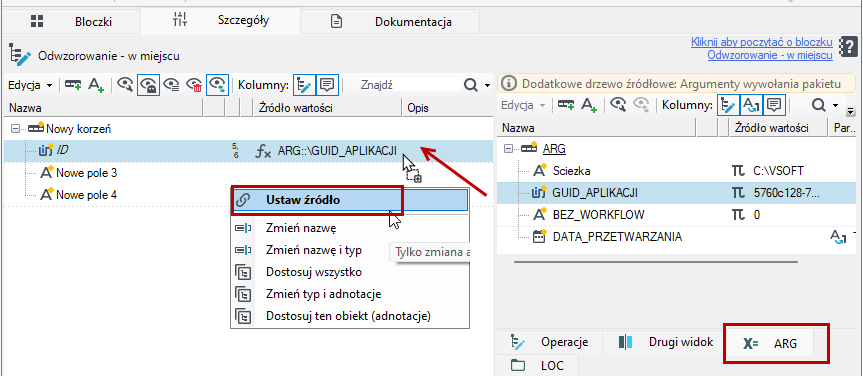Toggle type annotation column button in right panel

point(751,105)
